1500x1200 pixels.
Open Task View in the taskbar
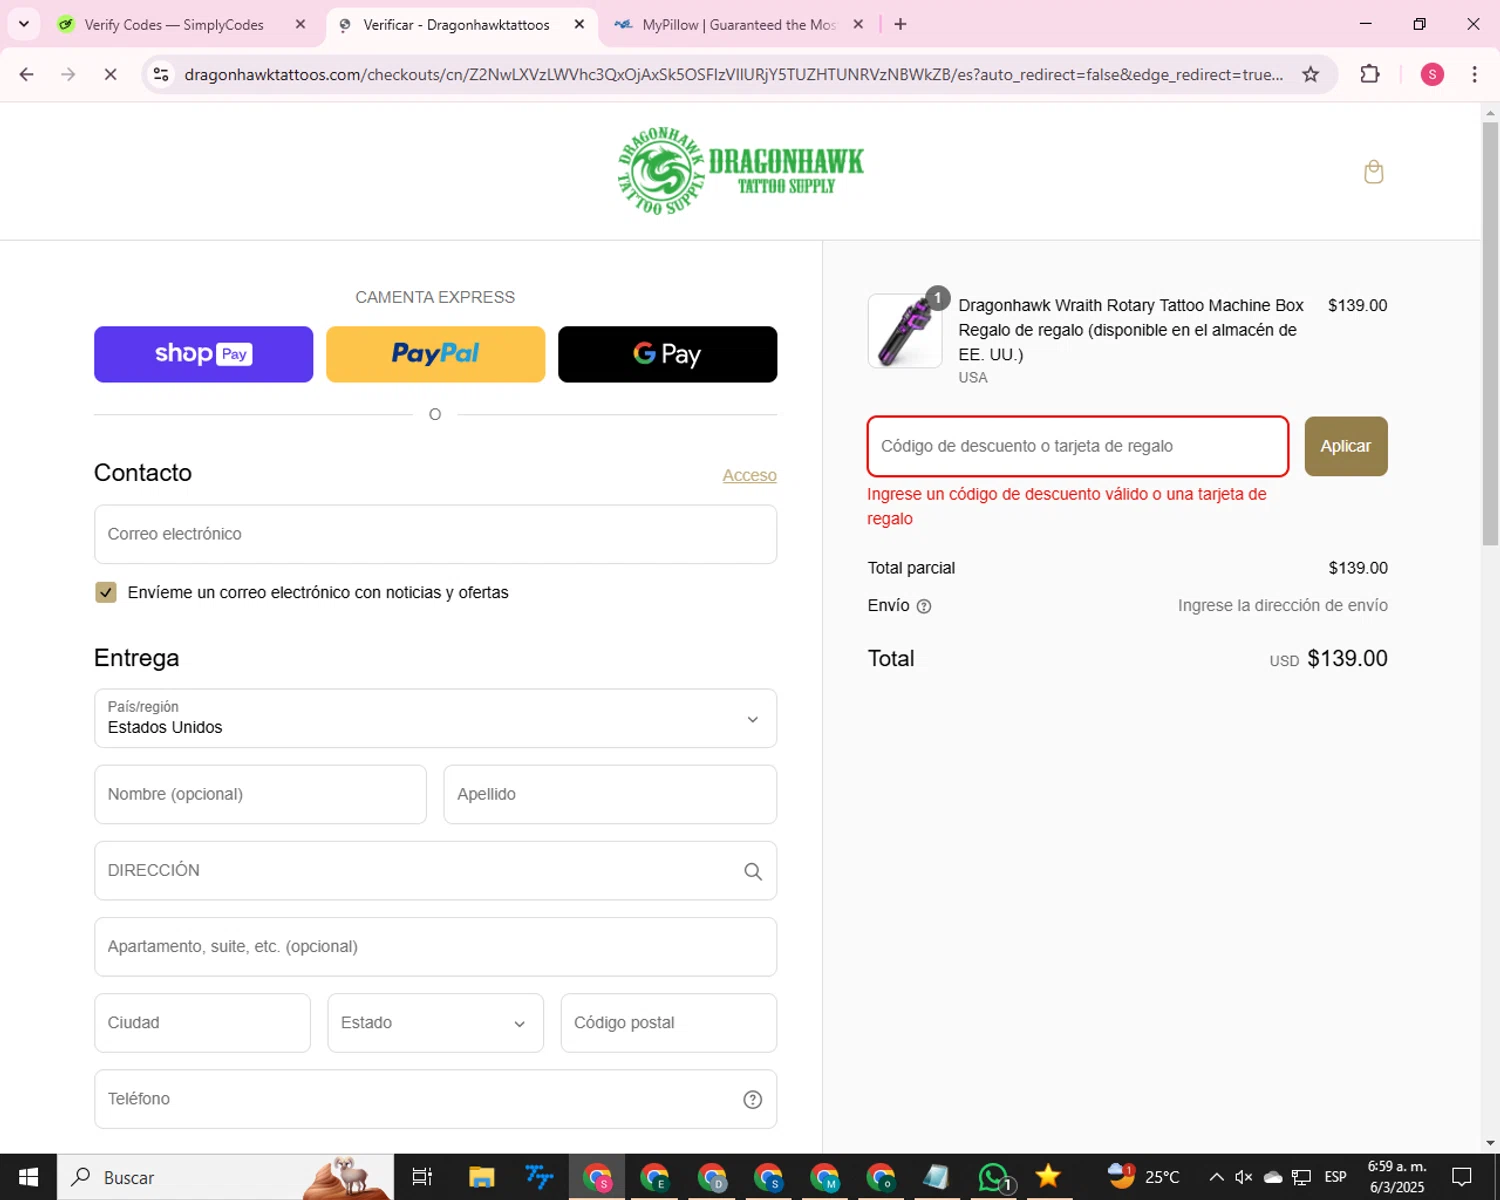(422, 1177)
